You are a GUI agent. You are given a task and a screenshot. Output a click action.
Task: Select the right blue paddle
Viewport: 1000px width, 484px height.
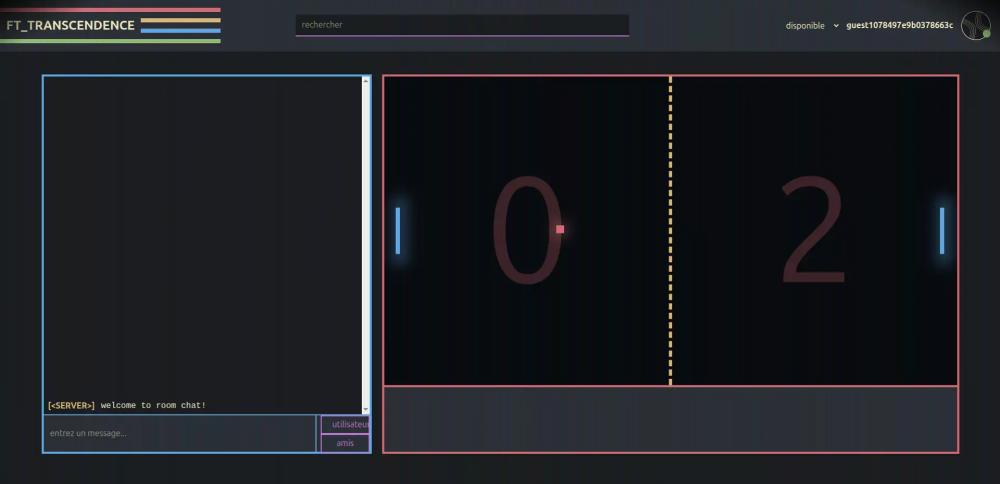[942, 230]
